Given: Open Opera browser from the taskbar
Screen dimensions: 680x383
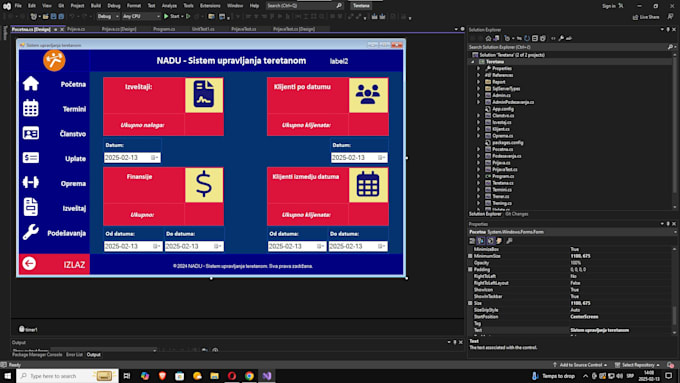Looking at the screenshot, I should pos(232,376).
